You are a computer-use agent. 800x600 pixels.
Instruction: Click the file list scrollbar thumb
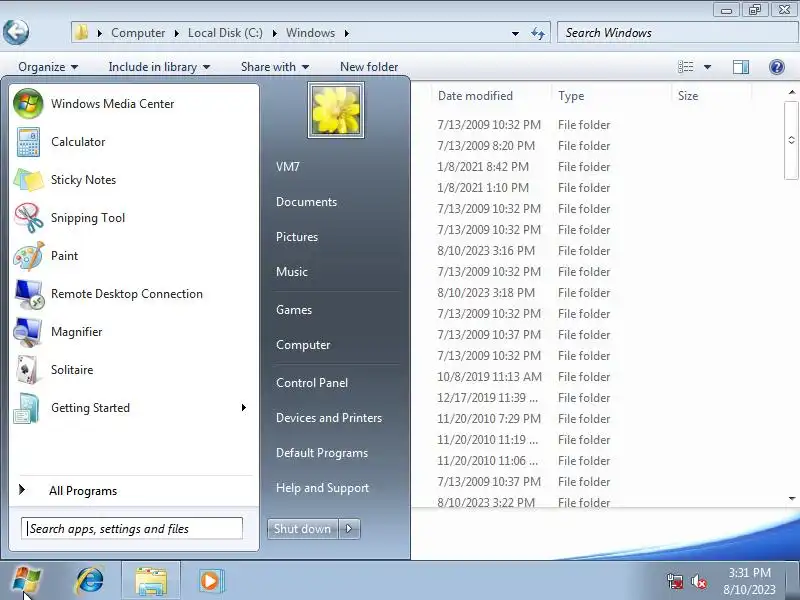tap(791, 140)
